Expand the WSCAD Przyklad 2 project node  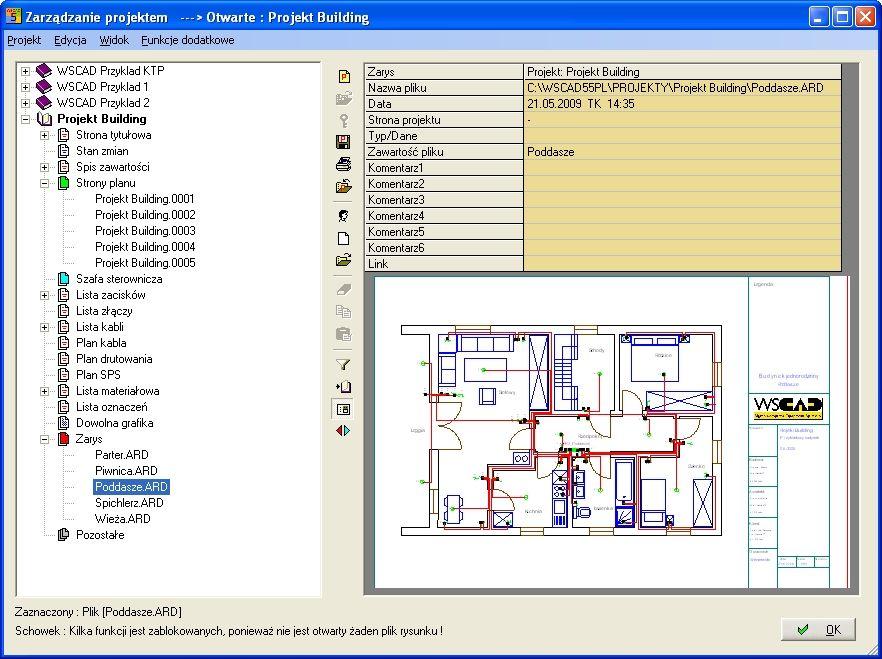click(x=25, y=103)
